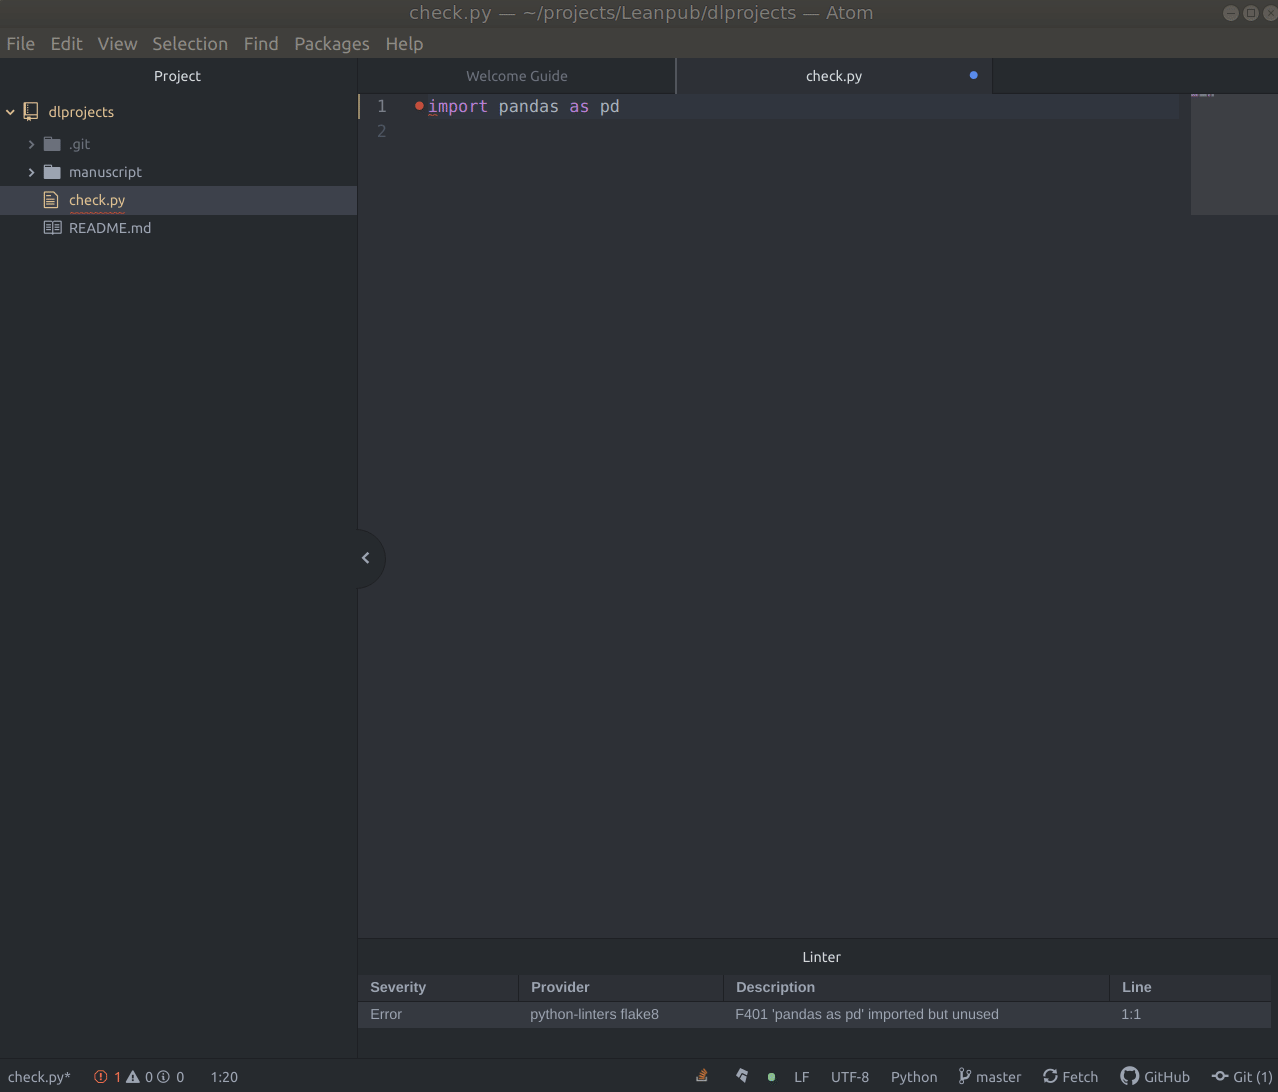Click the Stack Overflow icon in status bar
The image size is (1278, 1092).
click(x=702, y=1076)
